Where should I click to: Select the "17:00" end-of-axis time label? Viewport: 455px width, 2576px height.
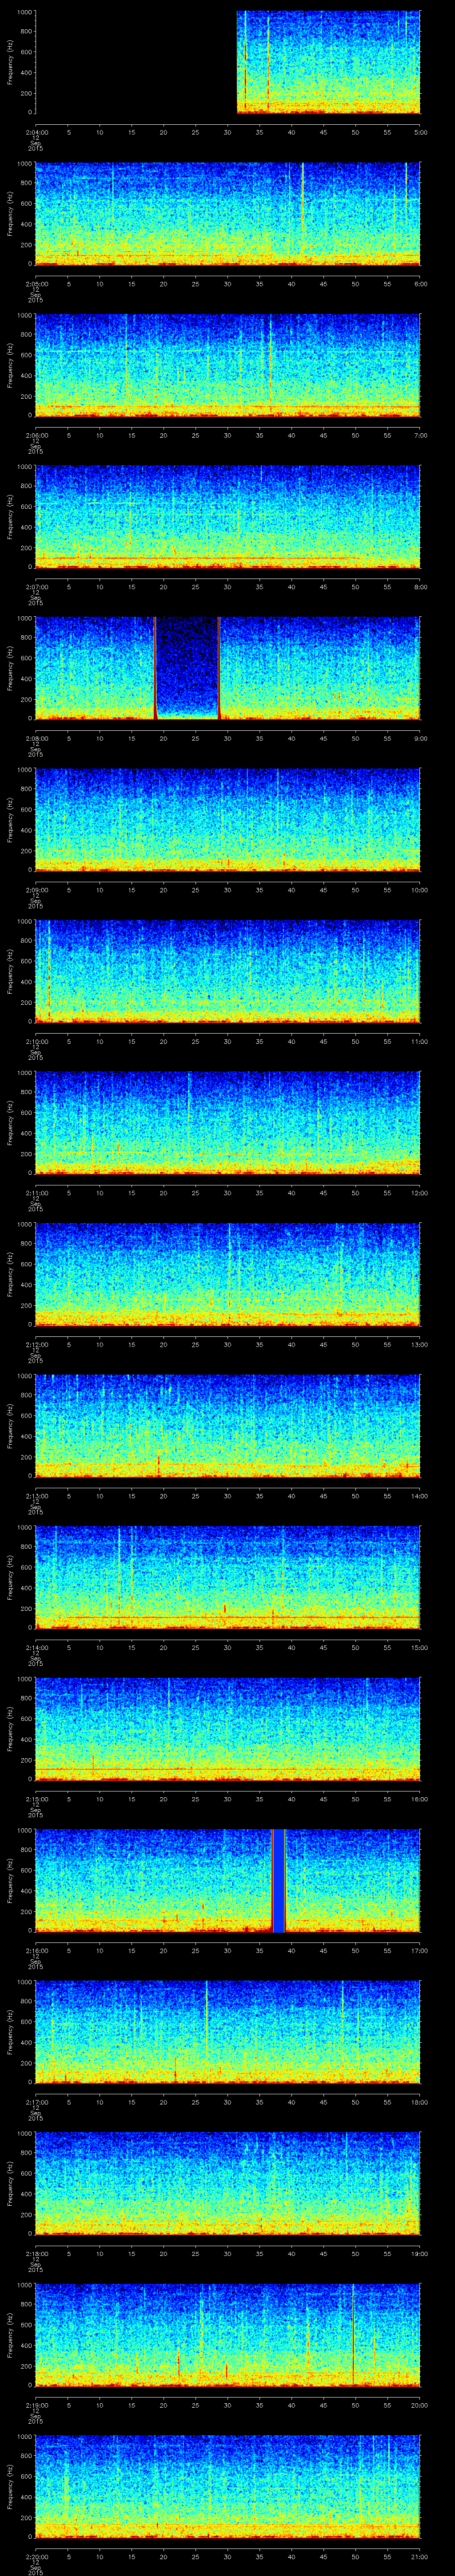[x=419, y=1950]
